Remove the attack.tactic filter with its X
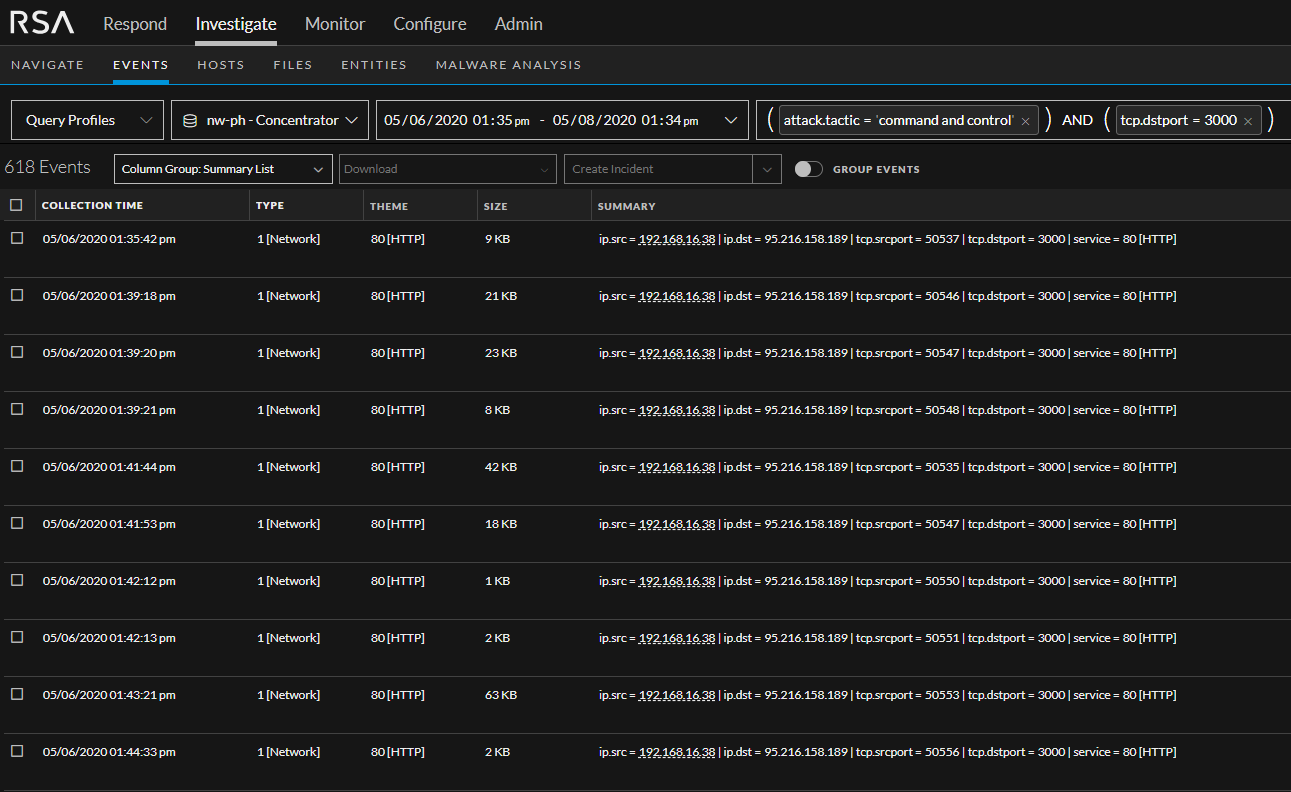The image size is (1291, 792). [x=1025, y=121]
